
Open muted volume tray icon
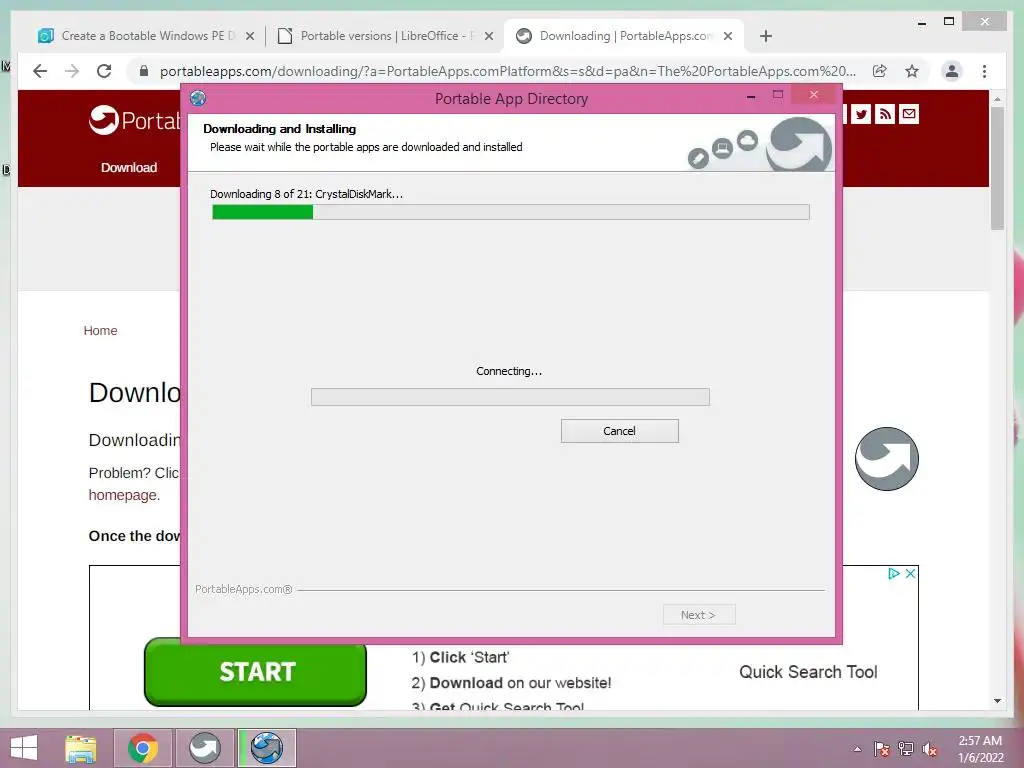[930, 749]
